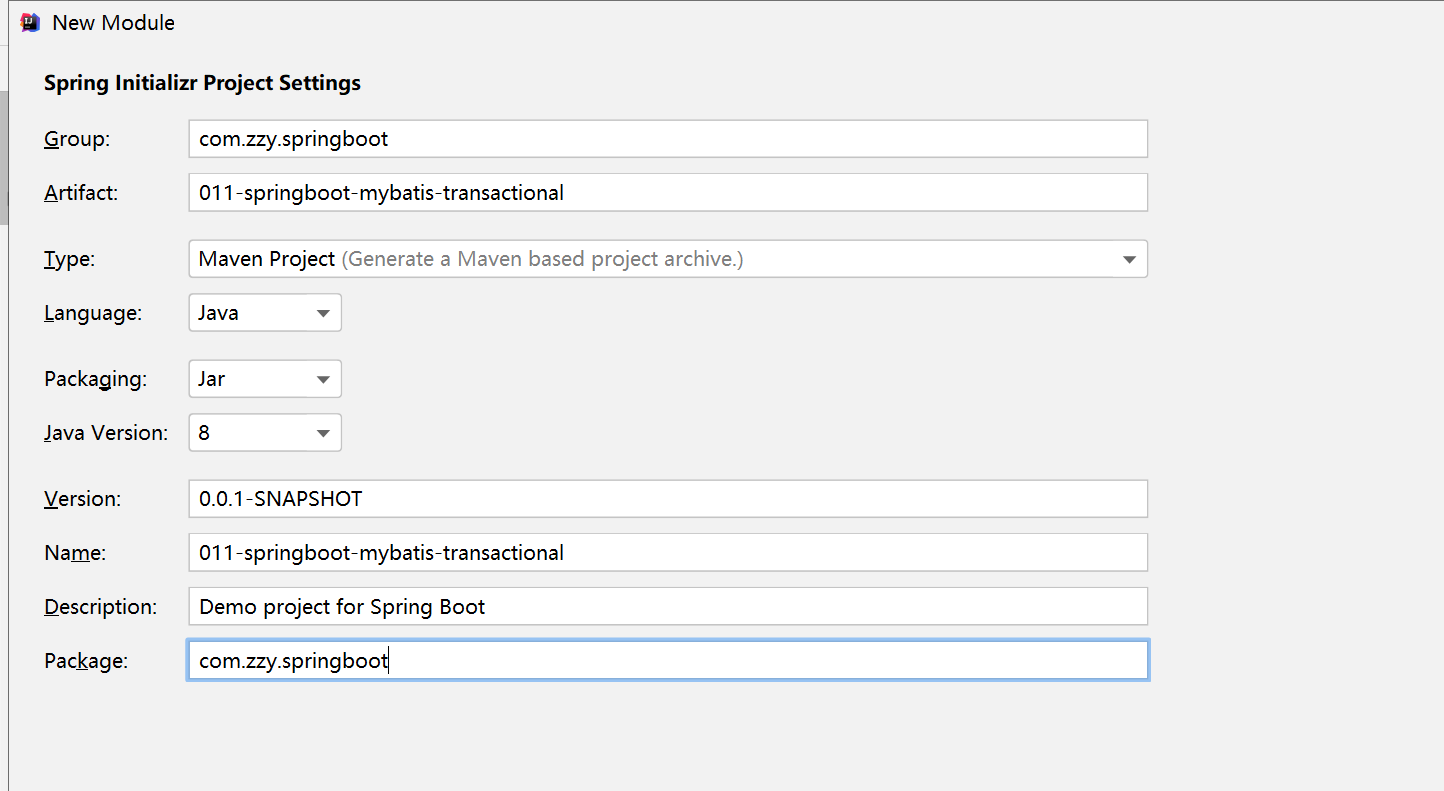Select the Description text field

[667, 607]
